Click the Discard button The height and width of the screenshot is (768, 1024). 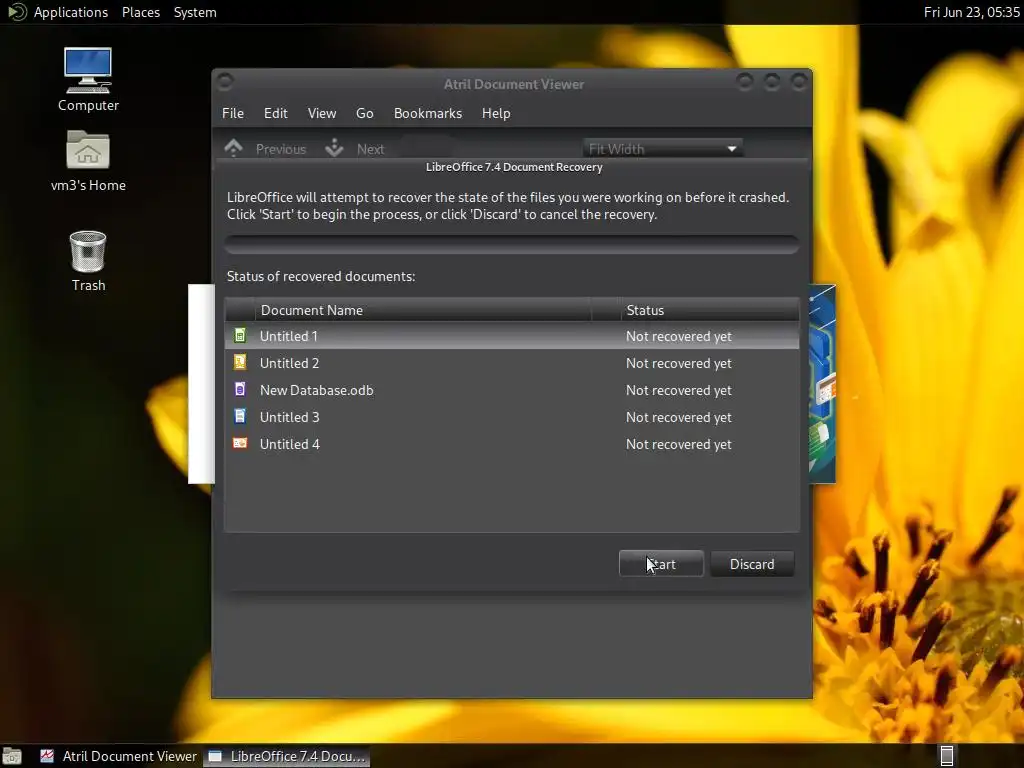[752, 564]
